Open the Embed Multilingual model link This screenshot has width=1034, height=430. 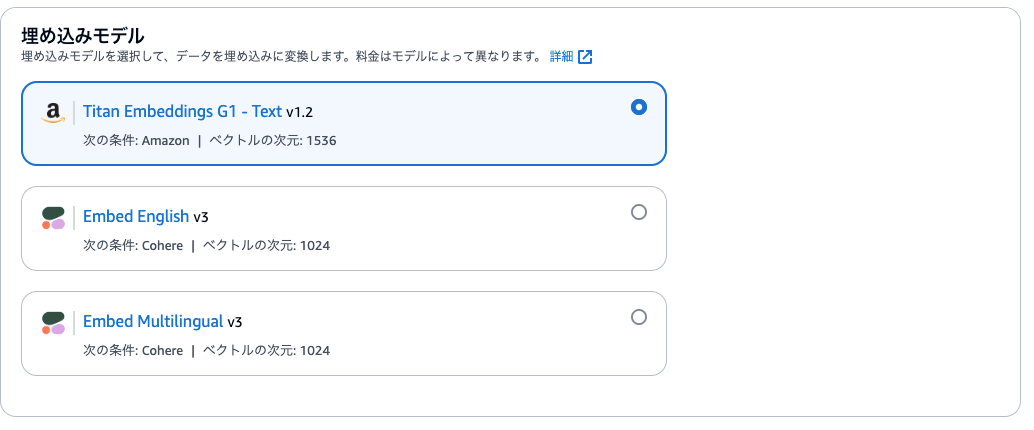pos(153,322)
